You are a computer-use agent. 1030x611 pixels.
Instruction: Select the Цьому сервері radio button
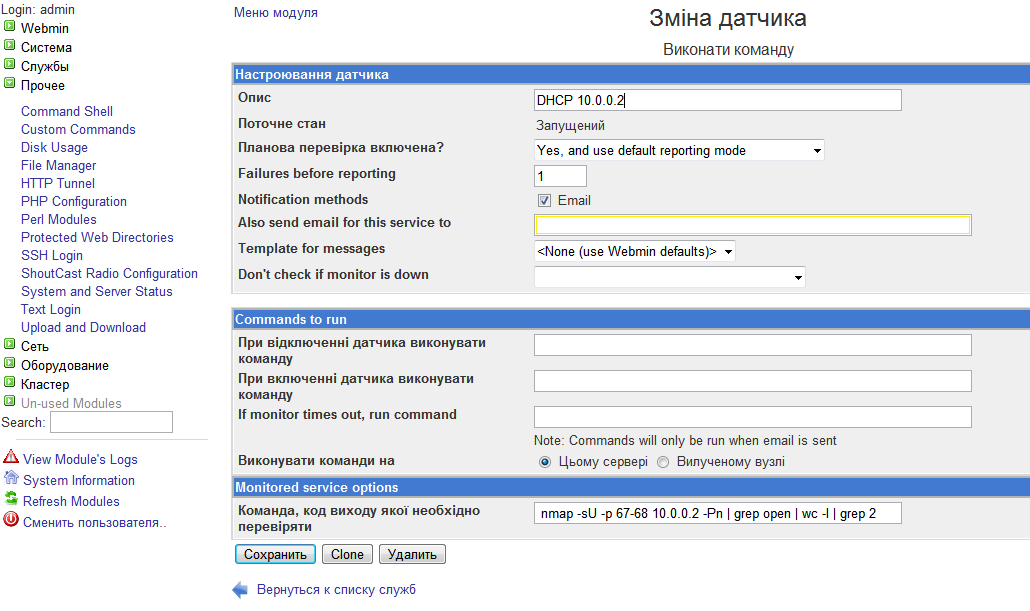[x=545, y=462]
